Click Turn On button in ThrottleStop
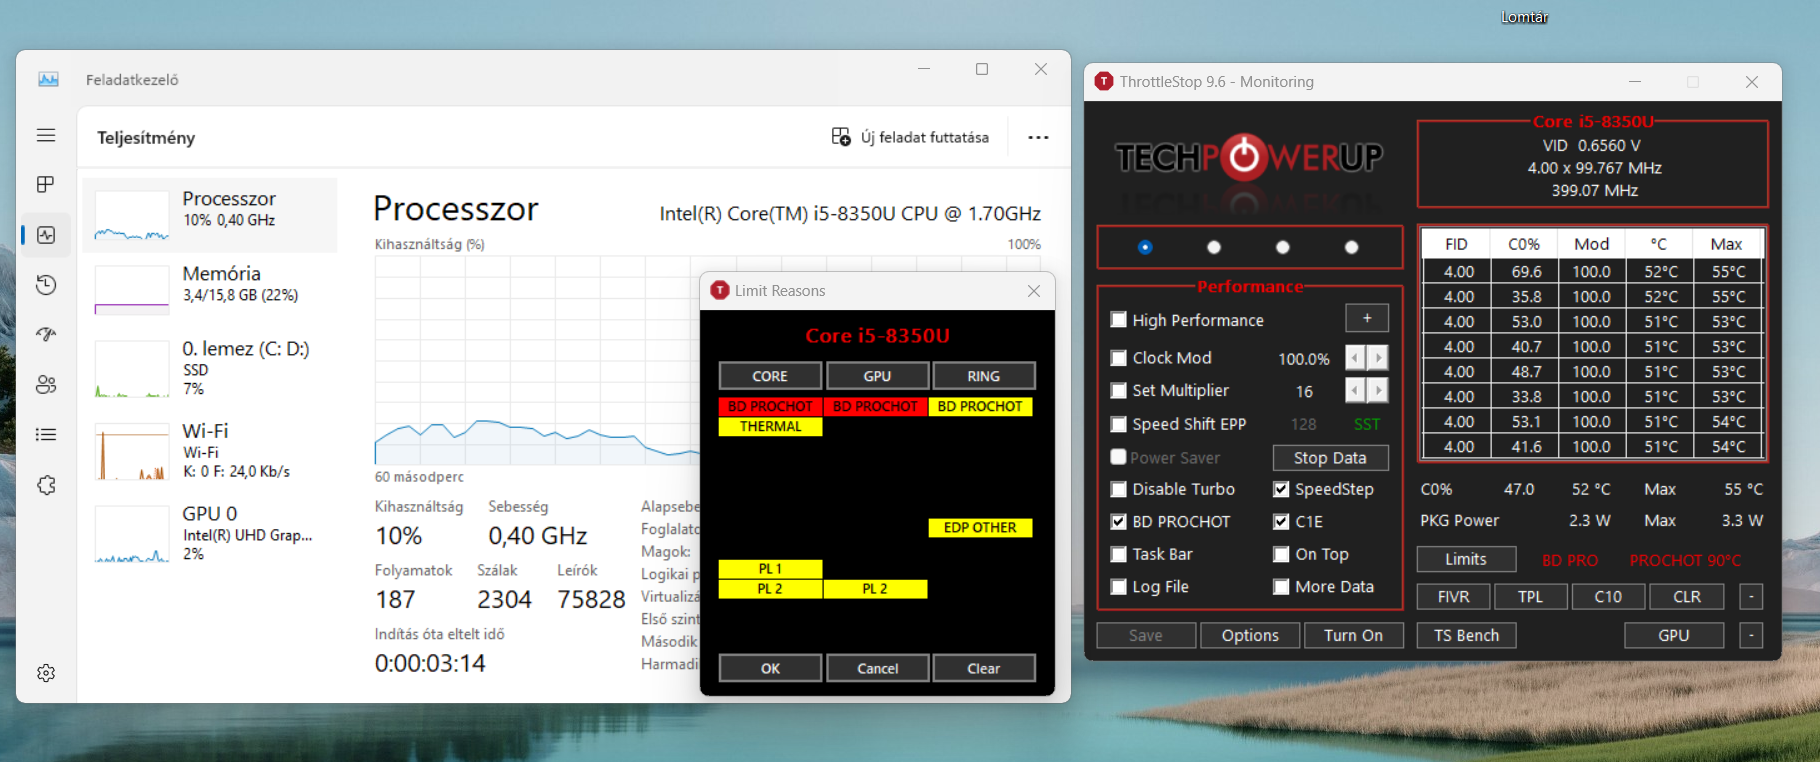This screenshot has height=762, width=1820. [x=1353, y=635]
